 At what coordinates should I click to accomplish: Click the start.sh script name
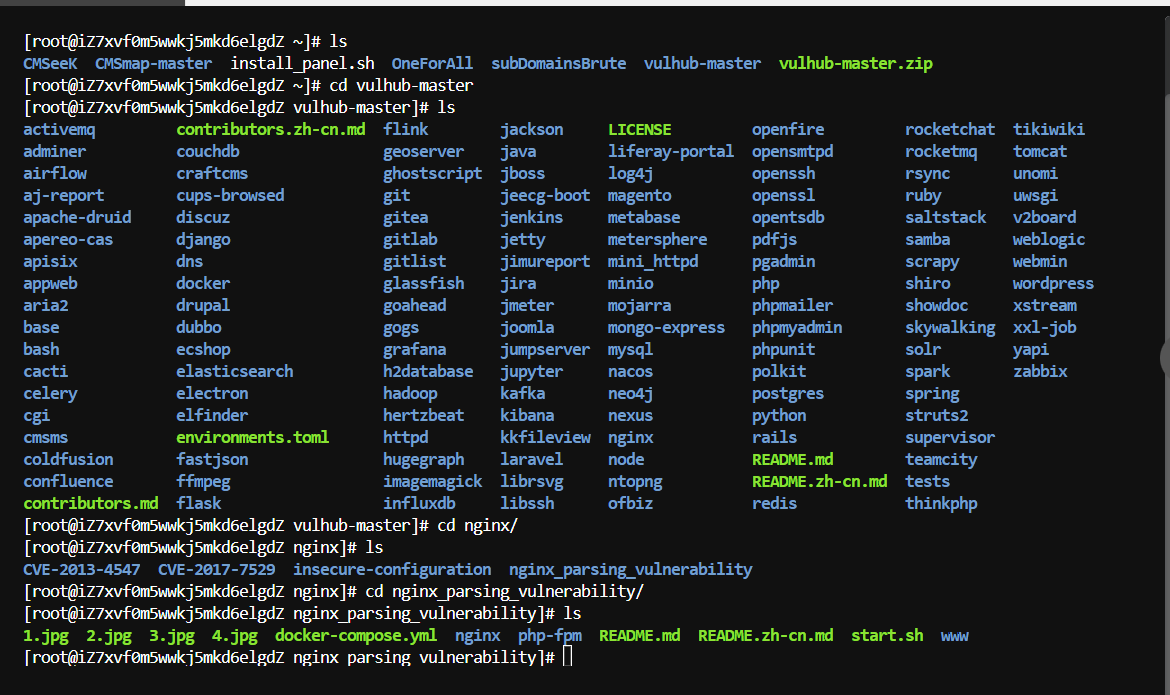(886, 636)
